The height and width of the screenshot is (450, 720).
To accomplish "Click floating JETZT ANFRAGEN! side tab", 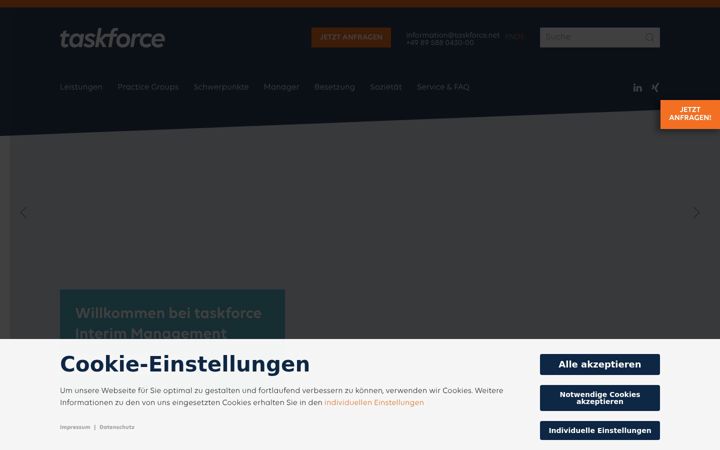I will coord(690,114).
